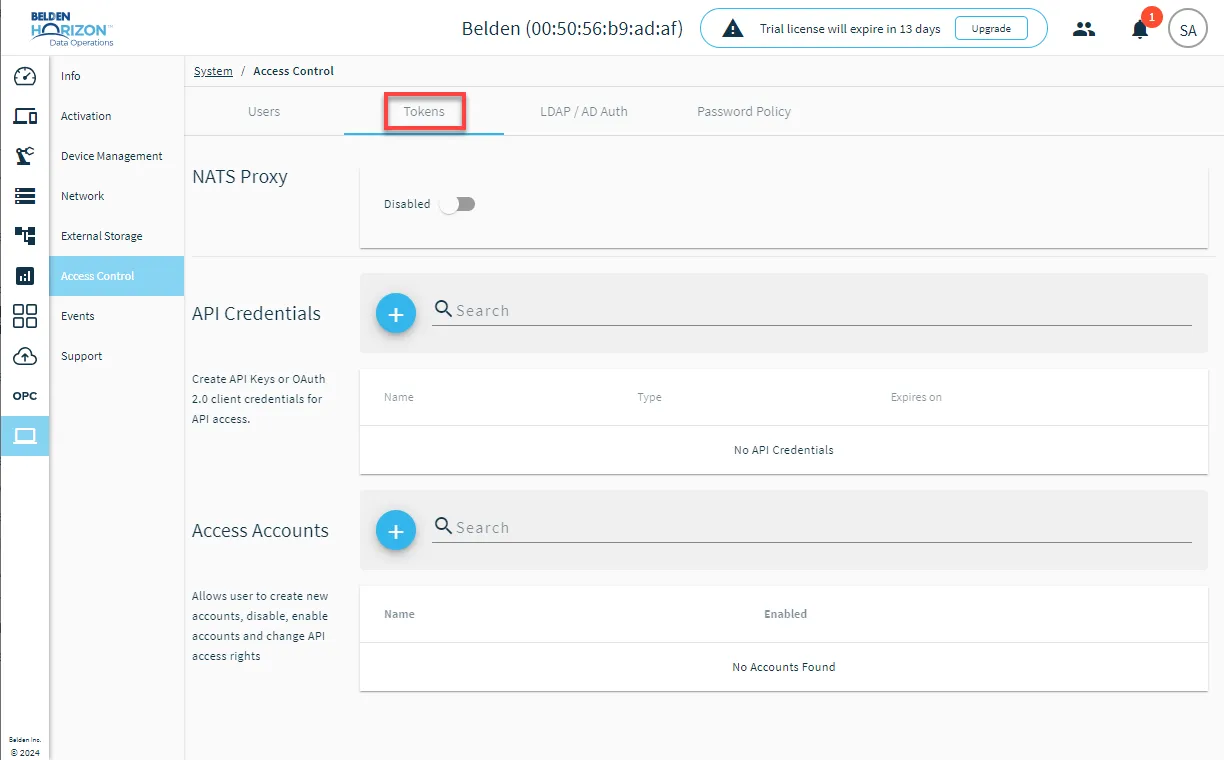Screen dimensions: 1224x760
Task: Click the Belden Horizon logo
Action: coord(72,29)
